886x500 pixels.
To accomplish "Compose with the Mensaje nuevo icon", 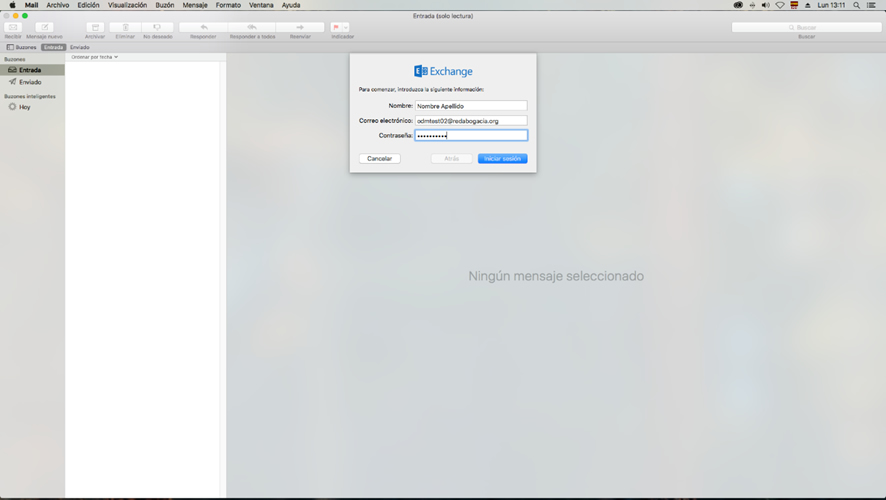I will click(x=44, y=27).
